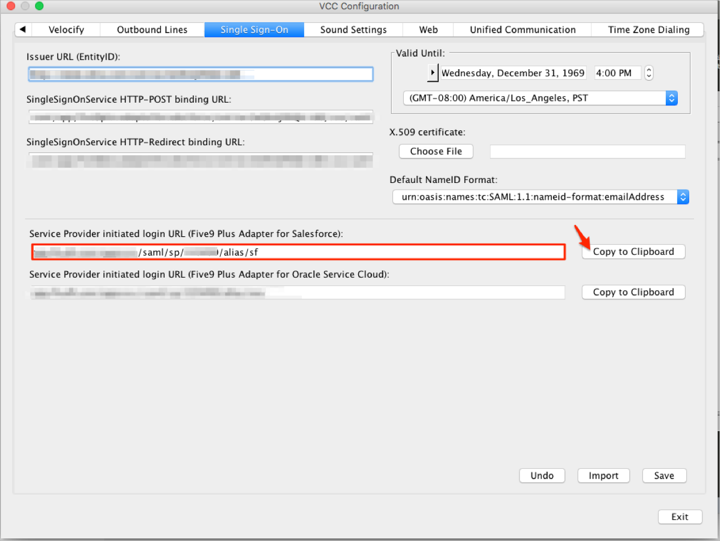This screenshot has width=720, height=541.
Task: Copy the Oracle Service Cloud URL to clipboard
Action: tap(633, 292)
